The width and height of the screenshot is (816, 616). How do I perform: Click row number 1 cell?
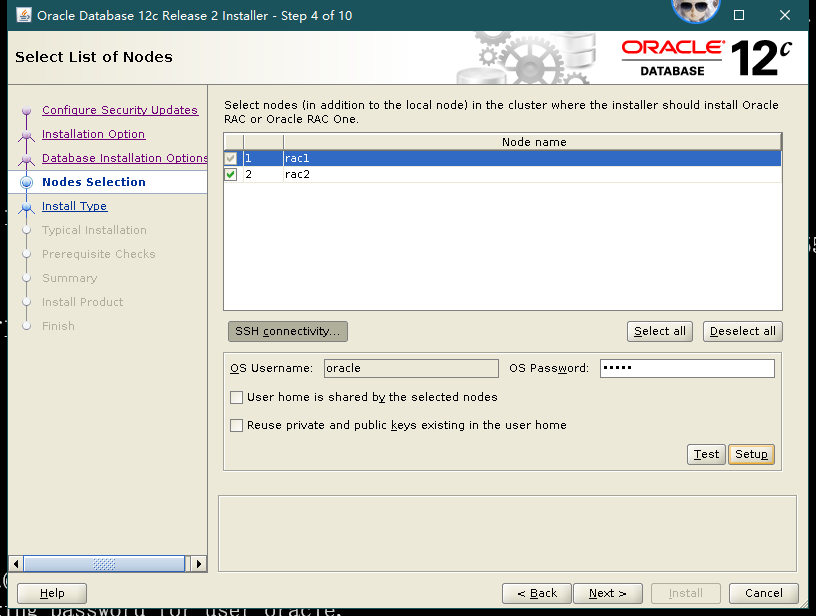[x=263, y=158]
